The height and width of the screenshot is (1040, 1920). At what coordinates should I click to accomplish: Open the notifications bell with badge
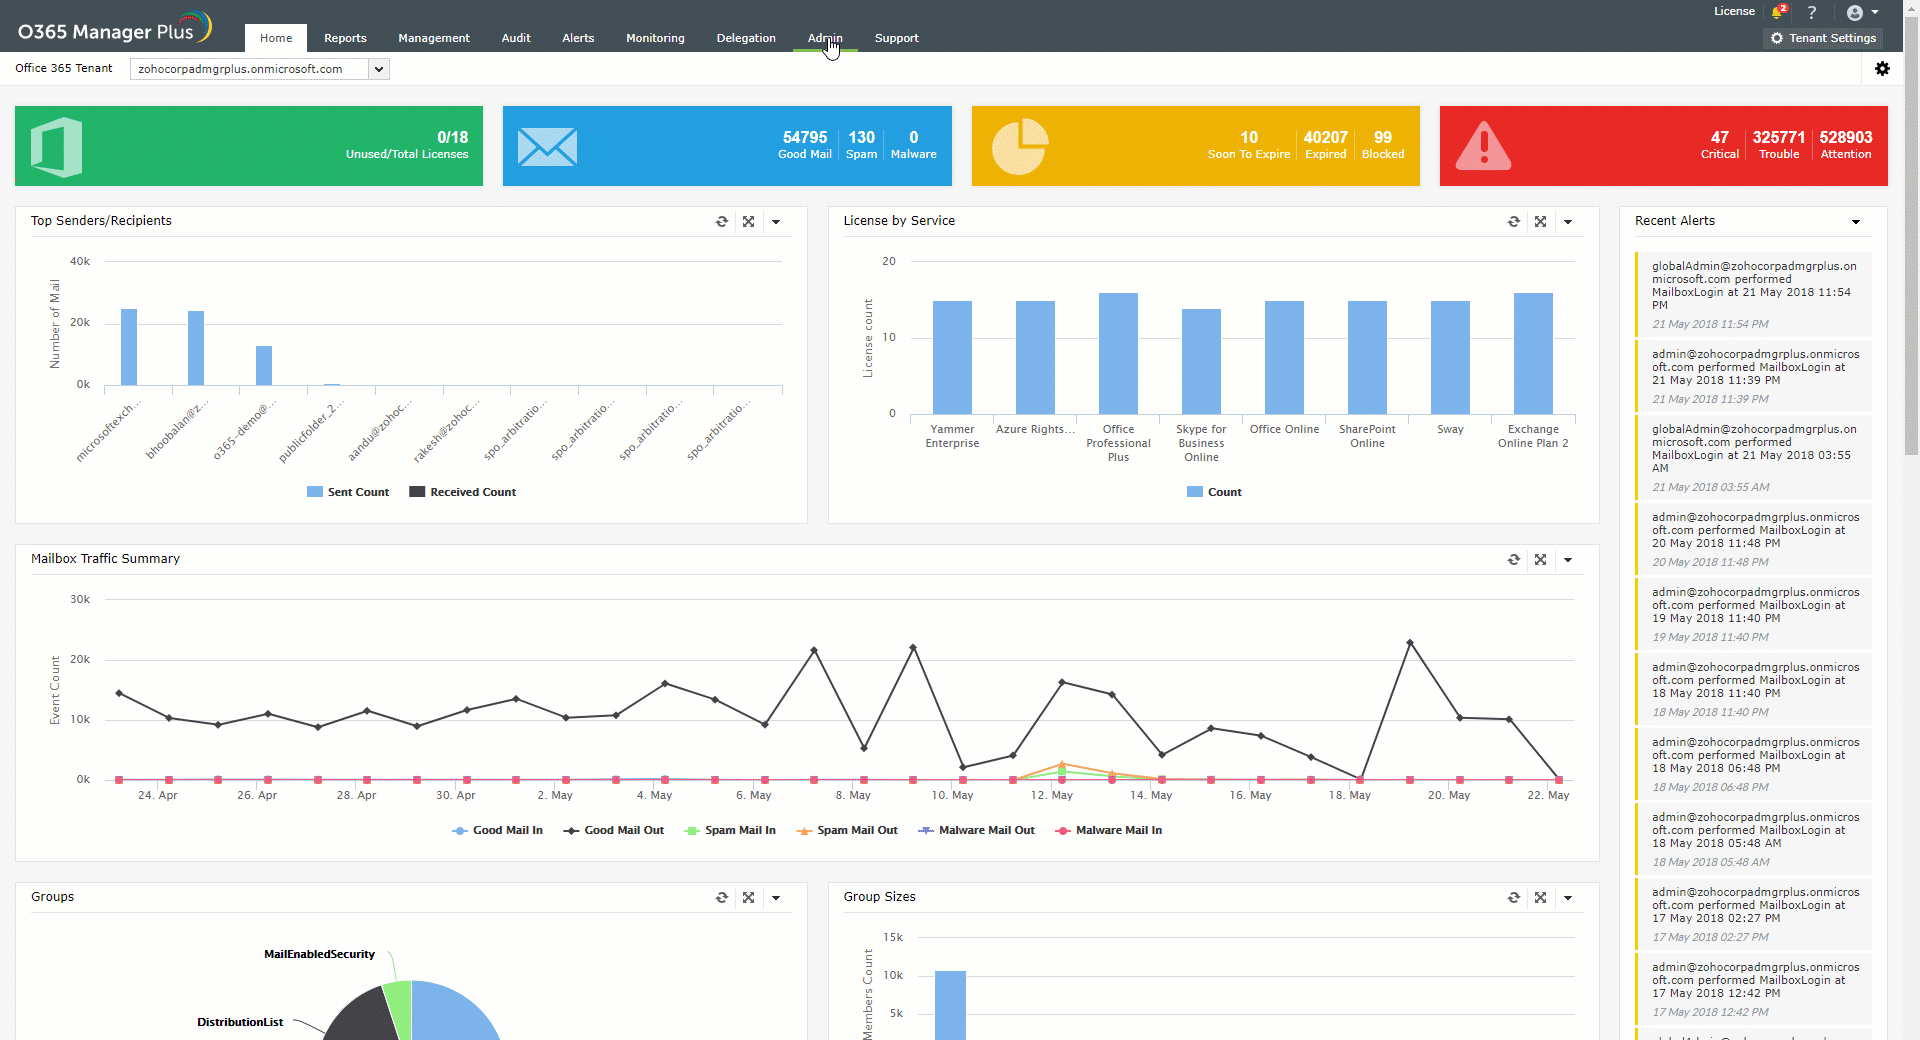pyautogui.click(x=1778, y=11)
